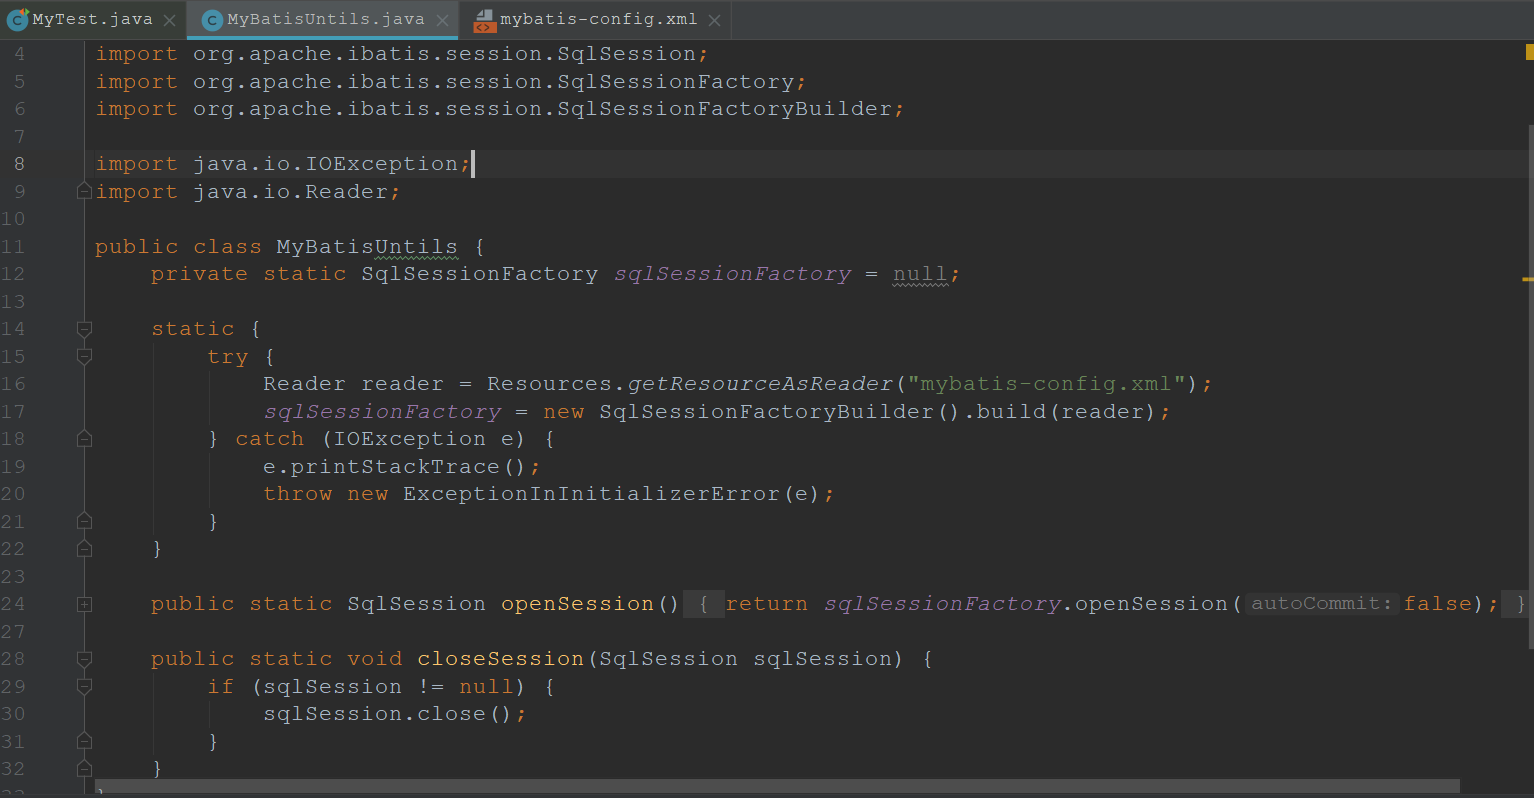Click java.io.Reader import on line 9
The height and width of the screenshot is (798, 1534).
[290, 192]
